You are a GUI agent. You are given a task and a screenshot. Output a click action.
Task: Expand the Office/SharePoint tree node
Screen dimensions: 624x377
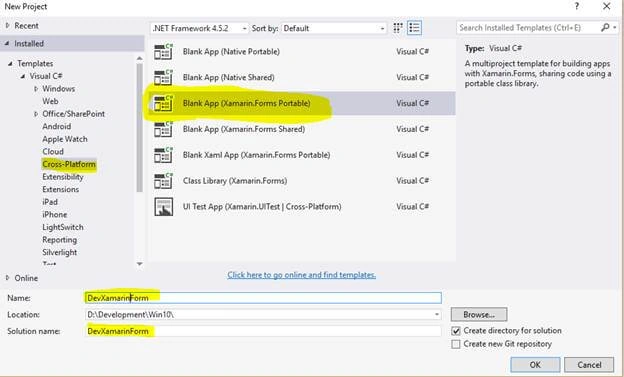pos(36,114)
